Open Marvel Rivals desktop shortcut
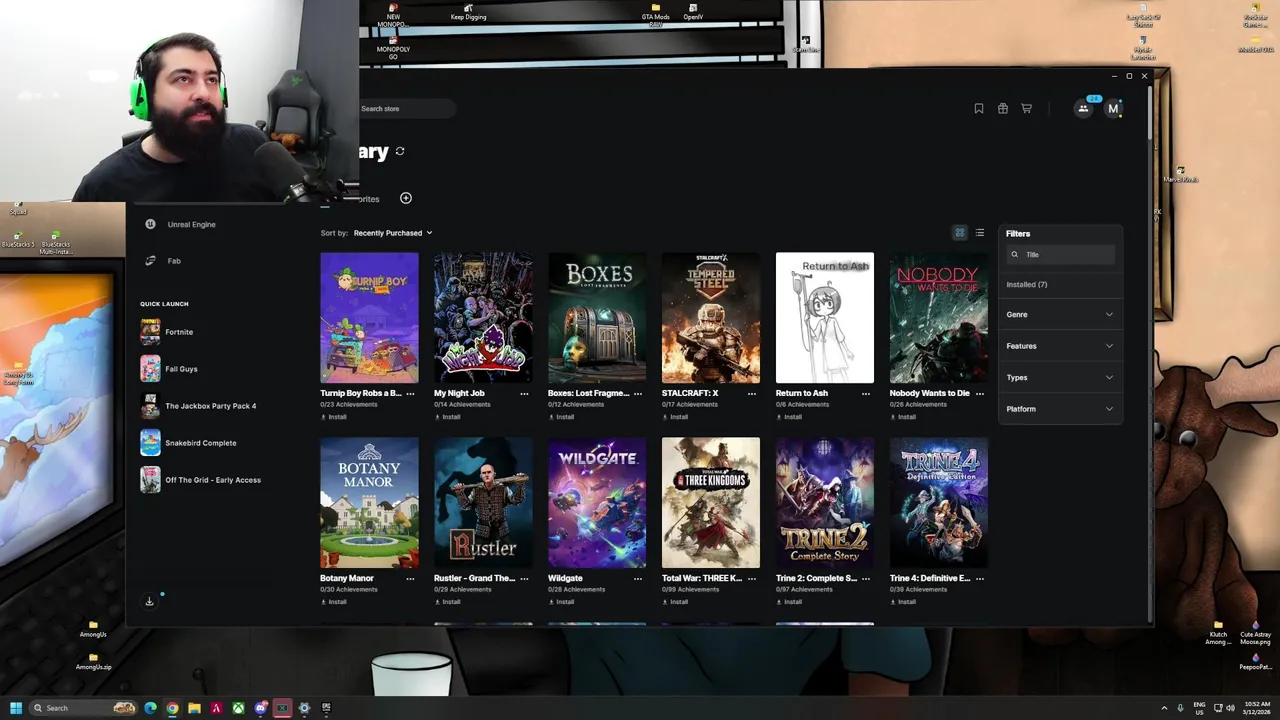 [1180, 175]
